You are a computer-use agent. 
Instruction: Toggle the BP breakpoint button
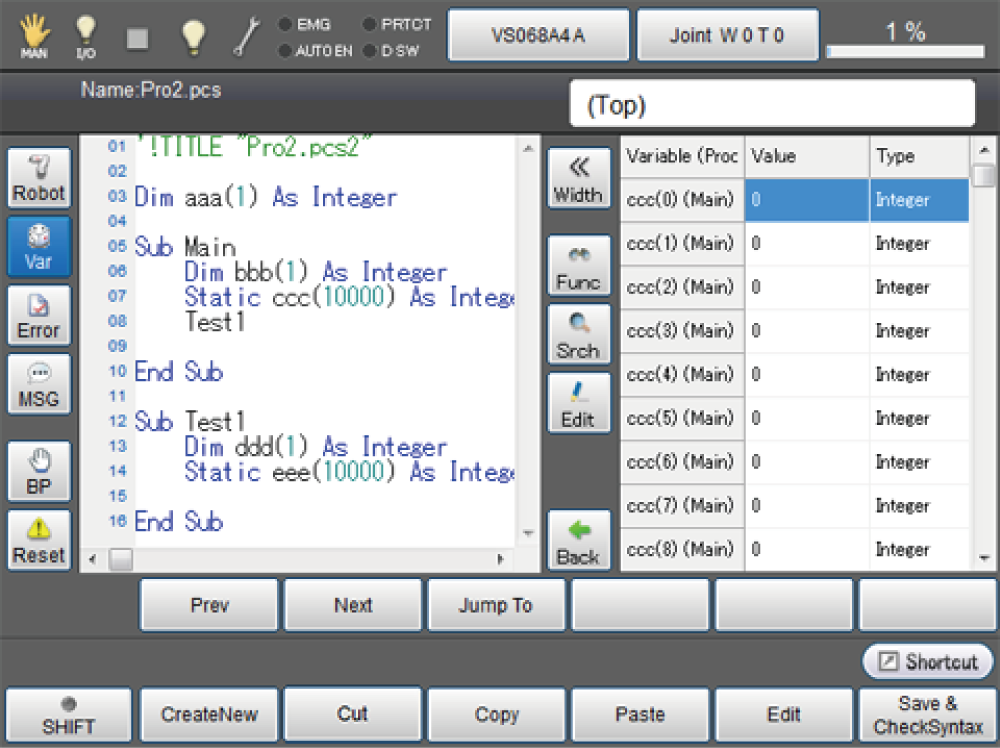39,470
